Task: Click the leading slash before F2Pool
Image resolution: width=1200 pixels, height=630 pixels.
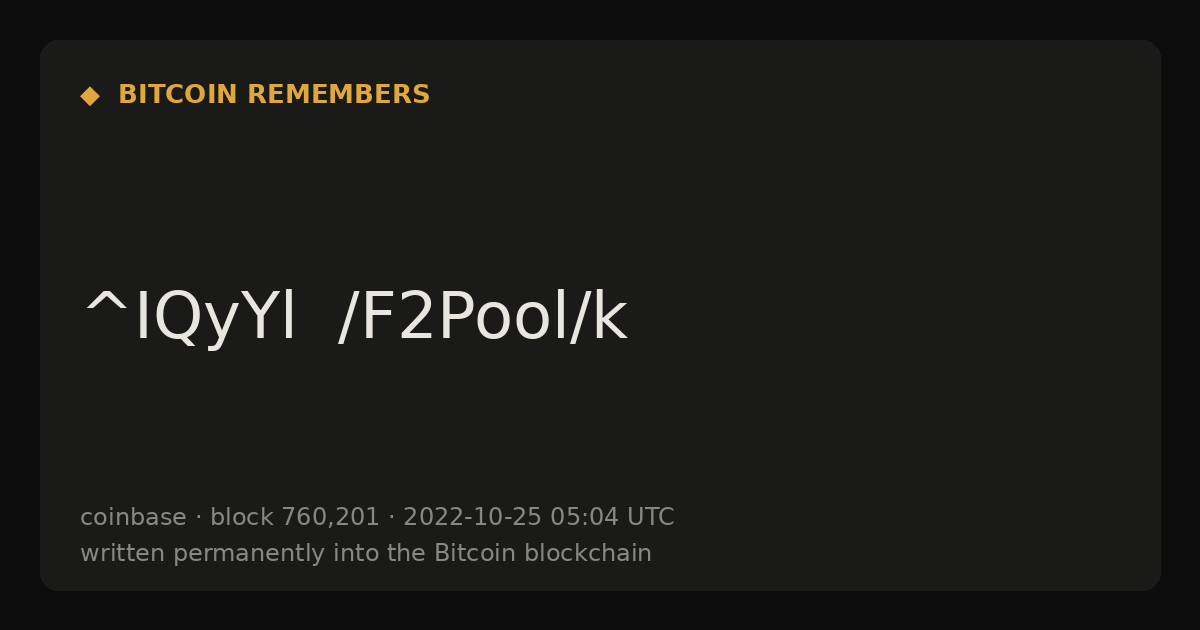Action: [350, 318]
